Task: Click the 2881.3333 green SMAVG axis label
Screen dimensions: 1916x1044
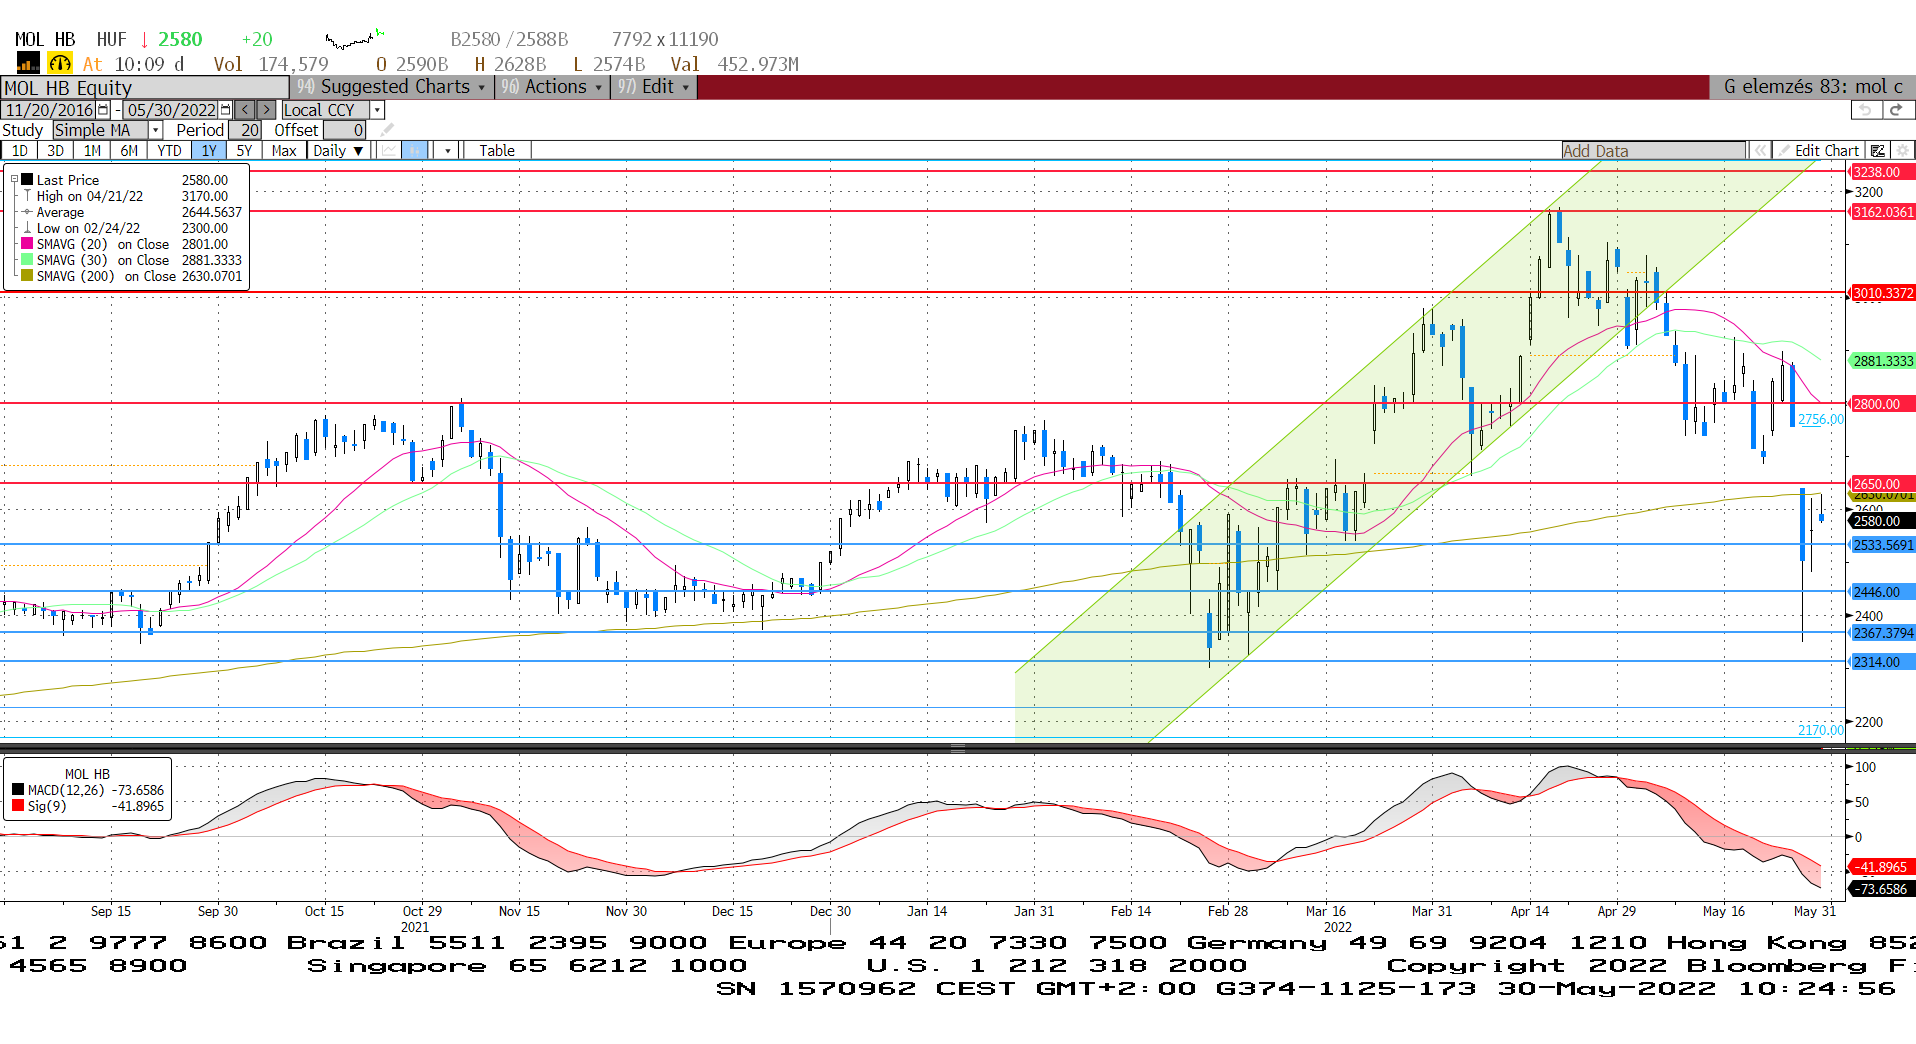Action: pyautogui.click(x=1883, y=361)
